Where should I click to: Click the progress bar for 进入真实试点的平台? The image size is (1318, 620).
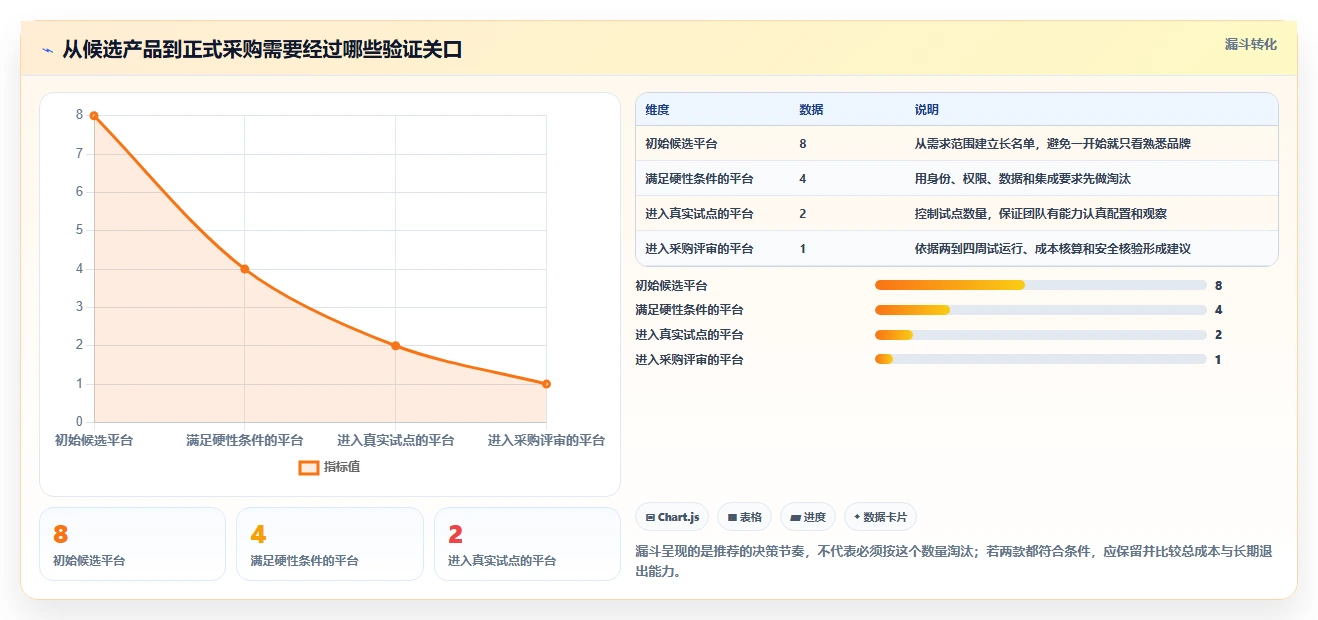(1040, 335)
